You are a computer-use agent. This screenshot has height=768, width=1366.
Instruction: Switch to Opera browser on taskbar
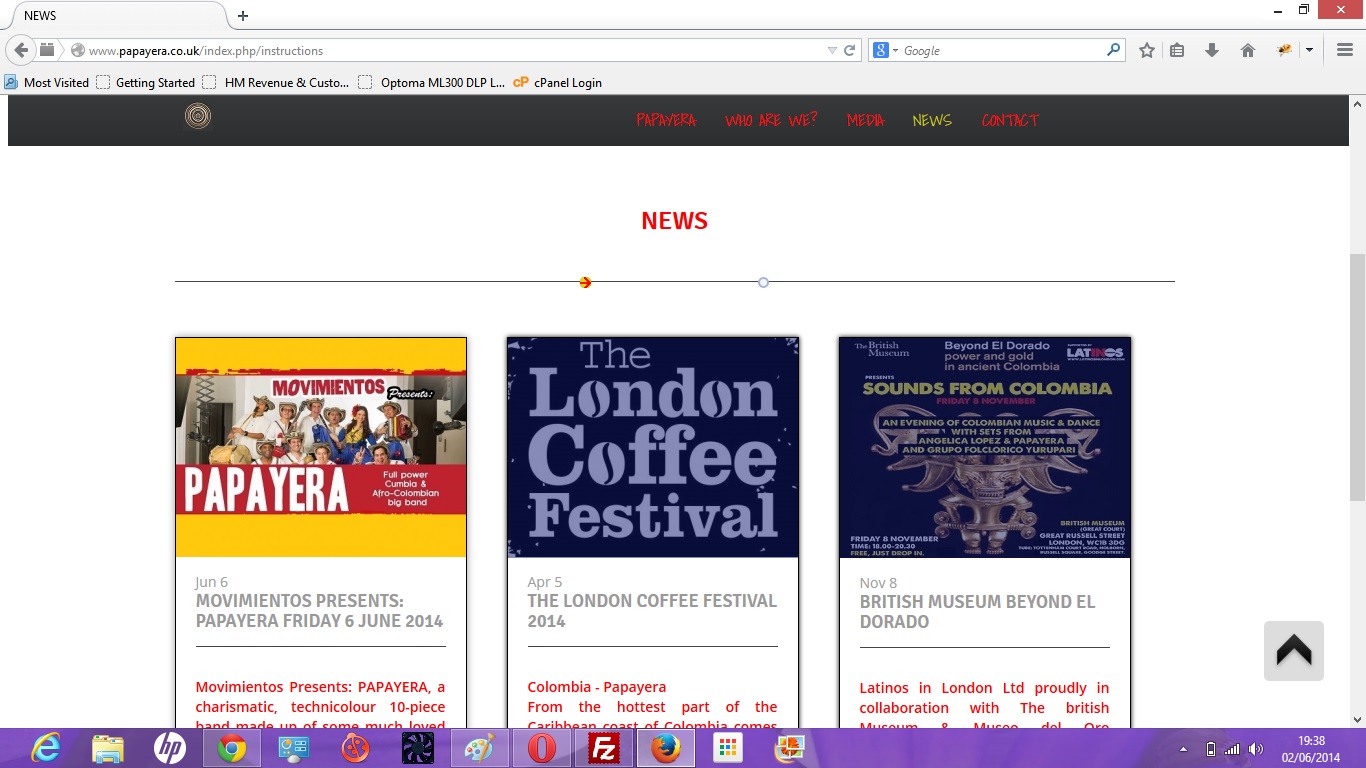[542, 748]
